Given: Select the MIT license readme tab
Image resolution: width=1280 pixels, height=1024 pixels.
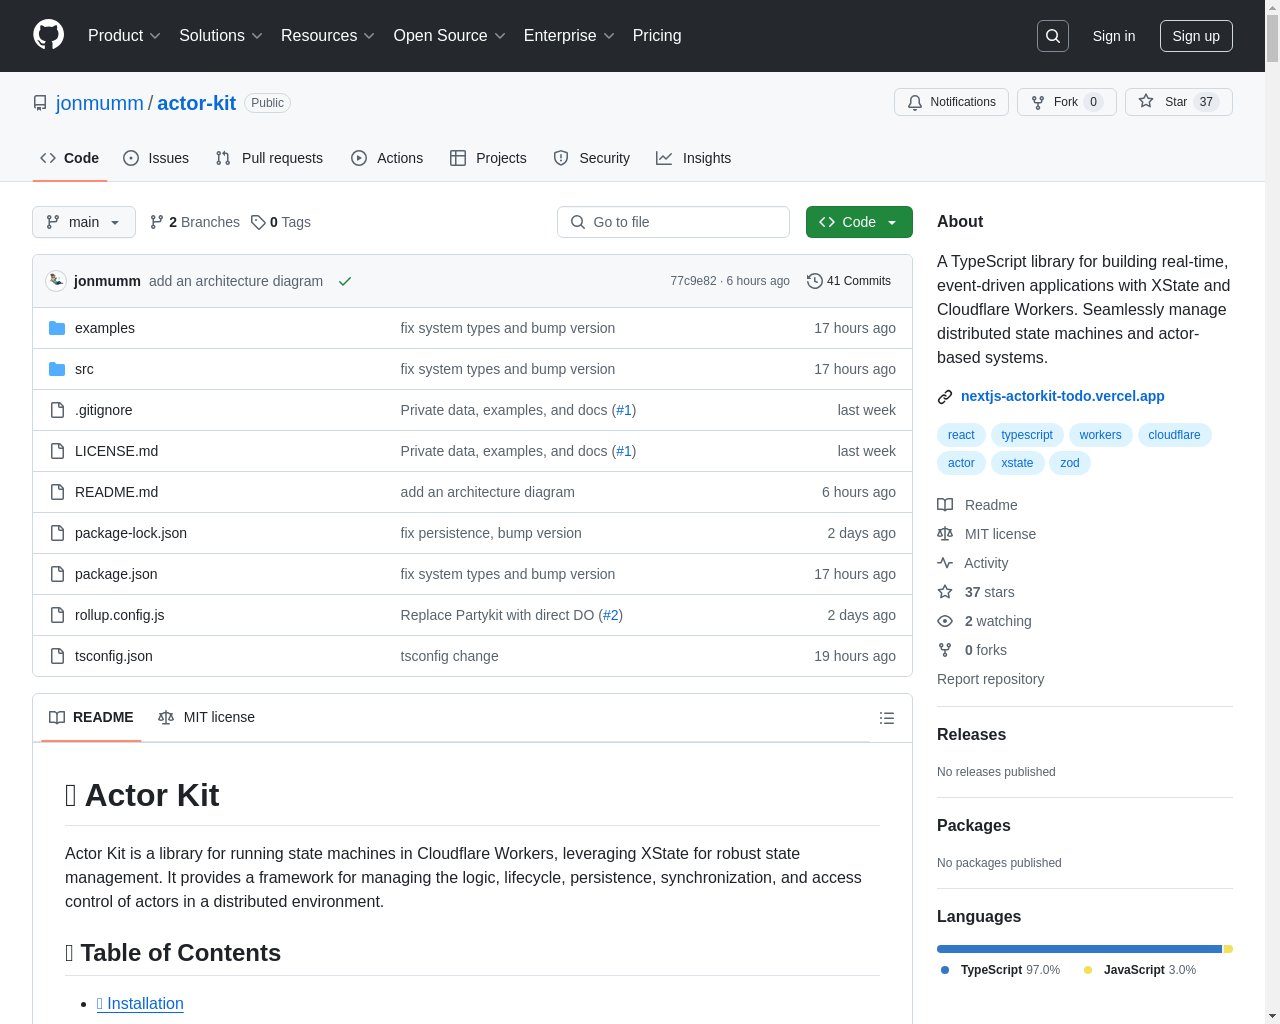Looking at the screenshot, I should click(206, 717).
